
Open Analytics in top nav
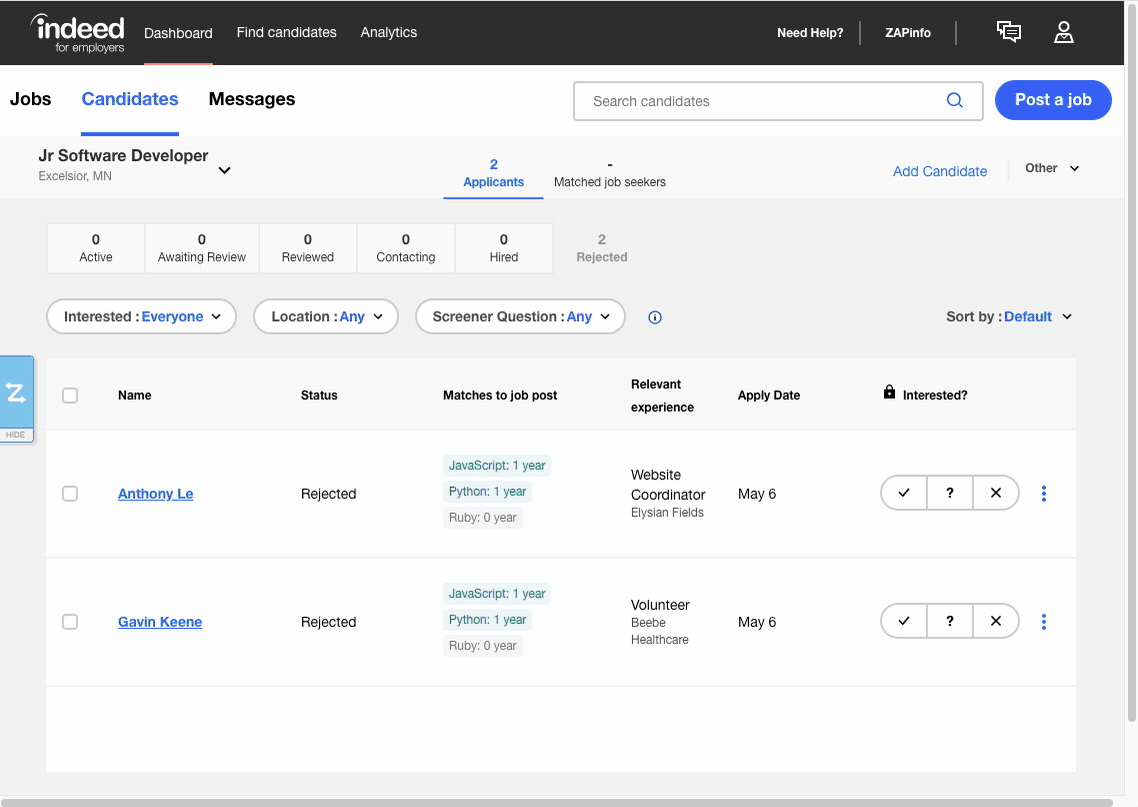pos(389,33)
